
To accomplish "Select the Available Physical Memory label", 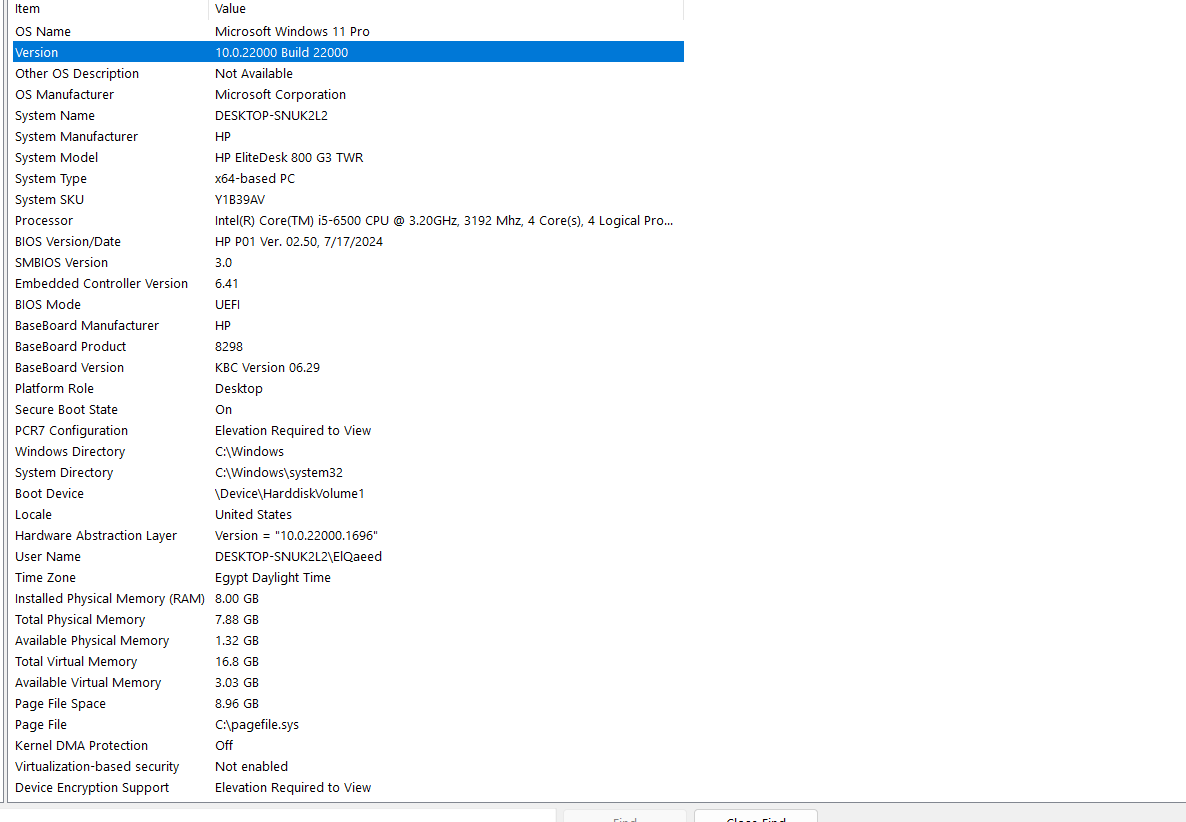I will click(x=92, y=642).
